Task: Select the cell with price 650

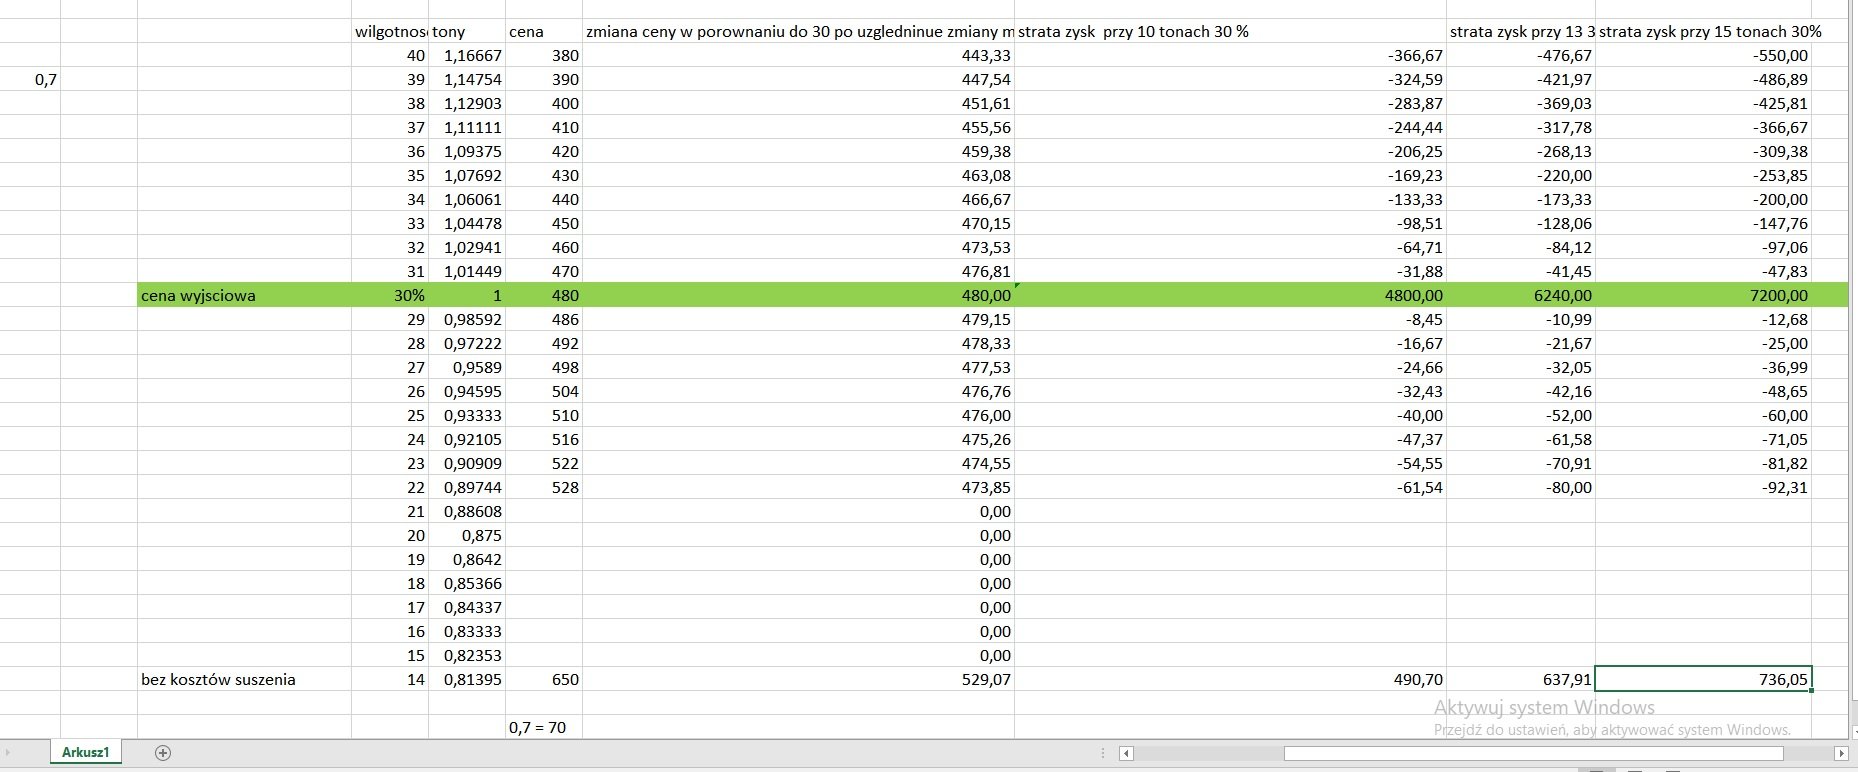Action: pos(543,679)
